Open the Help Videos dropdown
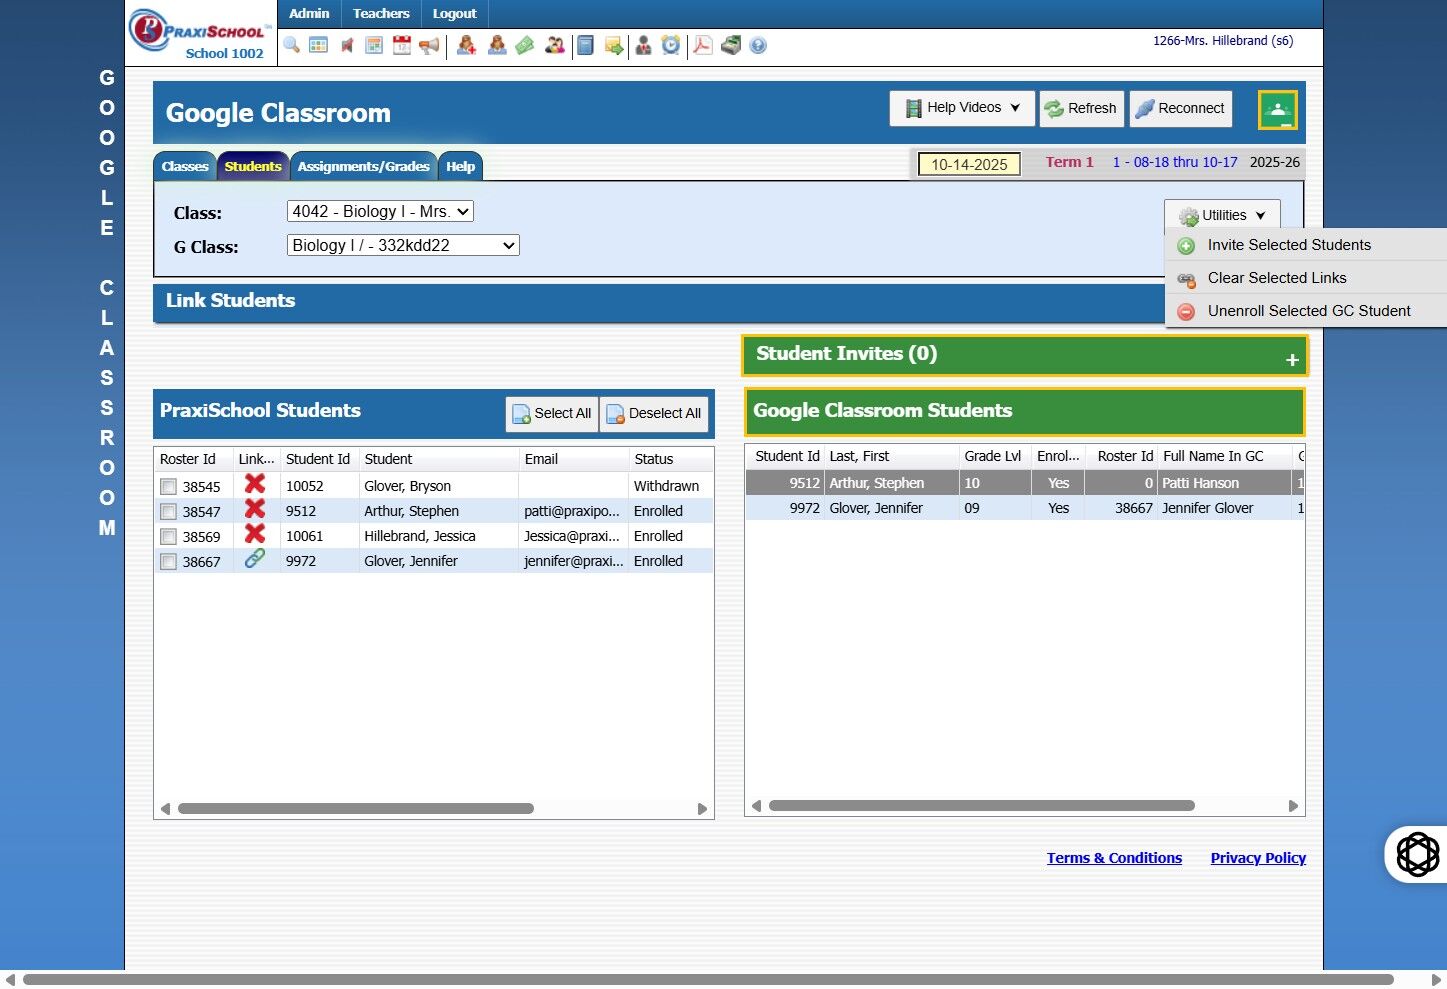This screenshot has height=989, width=1447. [962, 108]
